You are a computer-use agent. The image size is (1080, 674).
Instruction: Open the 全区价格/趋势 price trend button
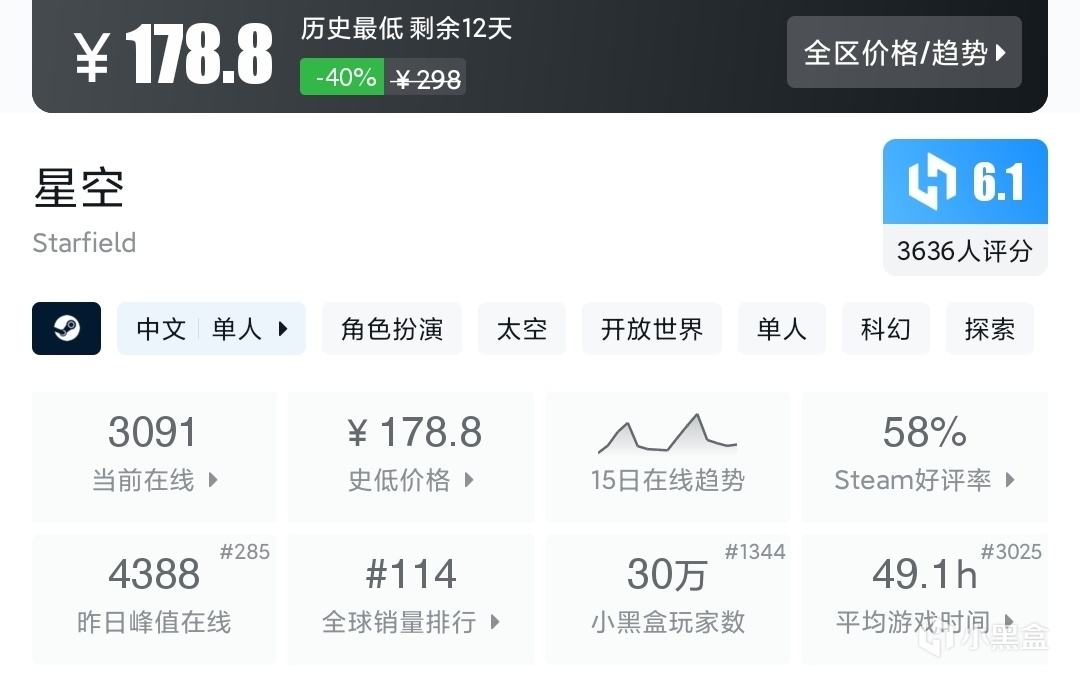[904, 52]
